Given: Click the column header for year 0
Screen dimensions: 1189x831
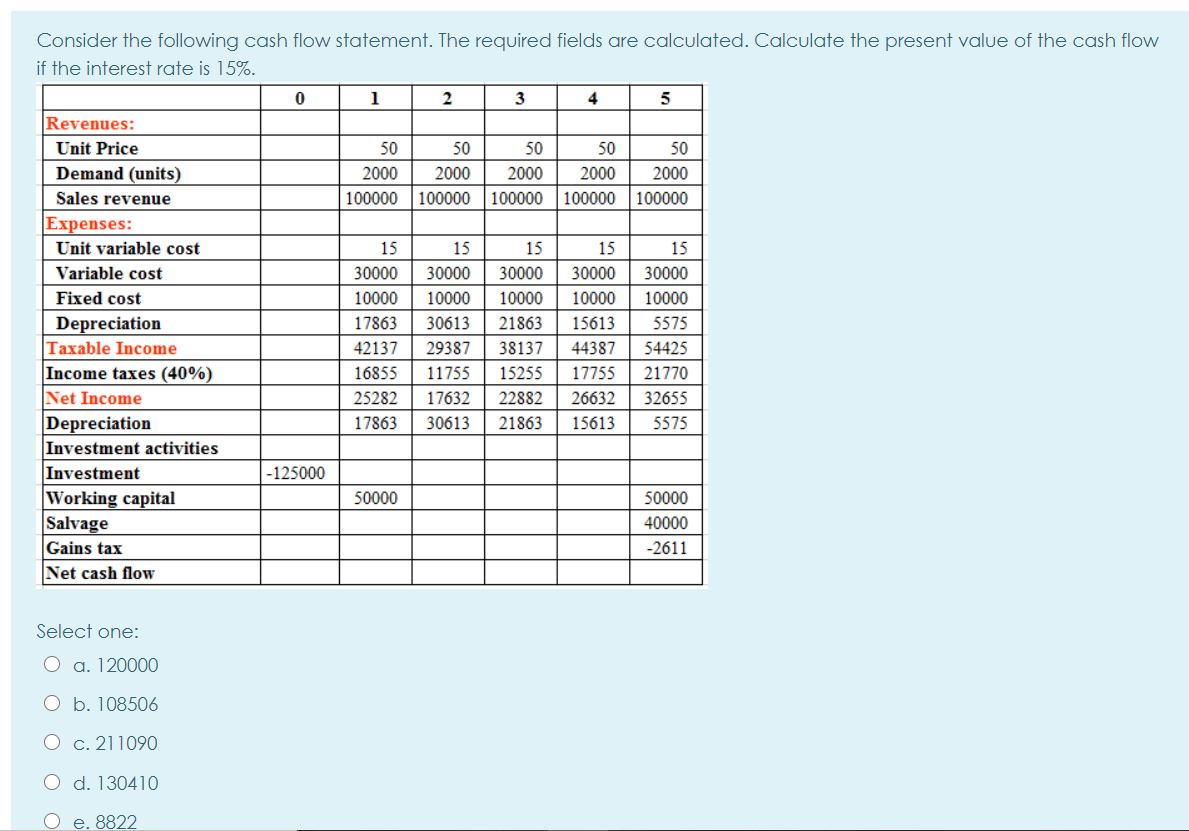Looking at the screenshot, I should coord(298,97).
